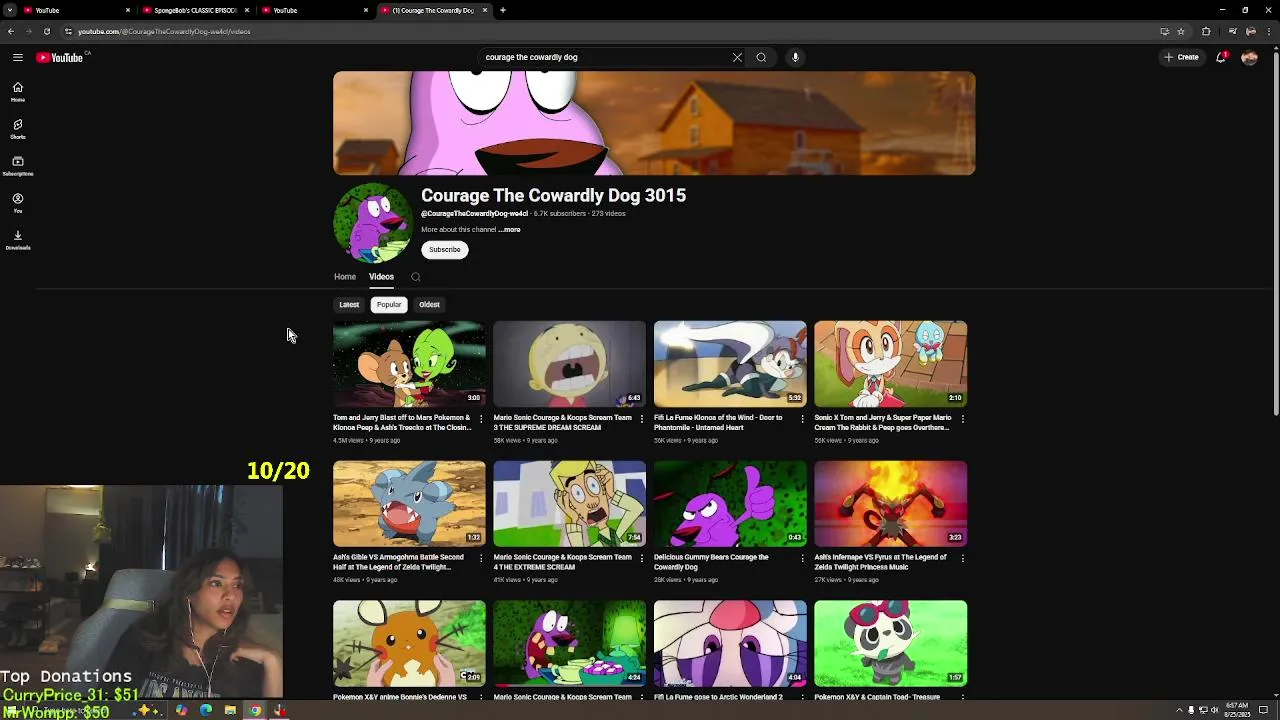The image size is (1280, 720).
Task: Select the channel Videos tab
Action: (381, 277)
